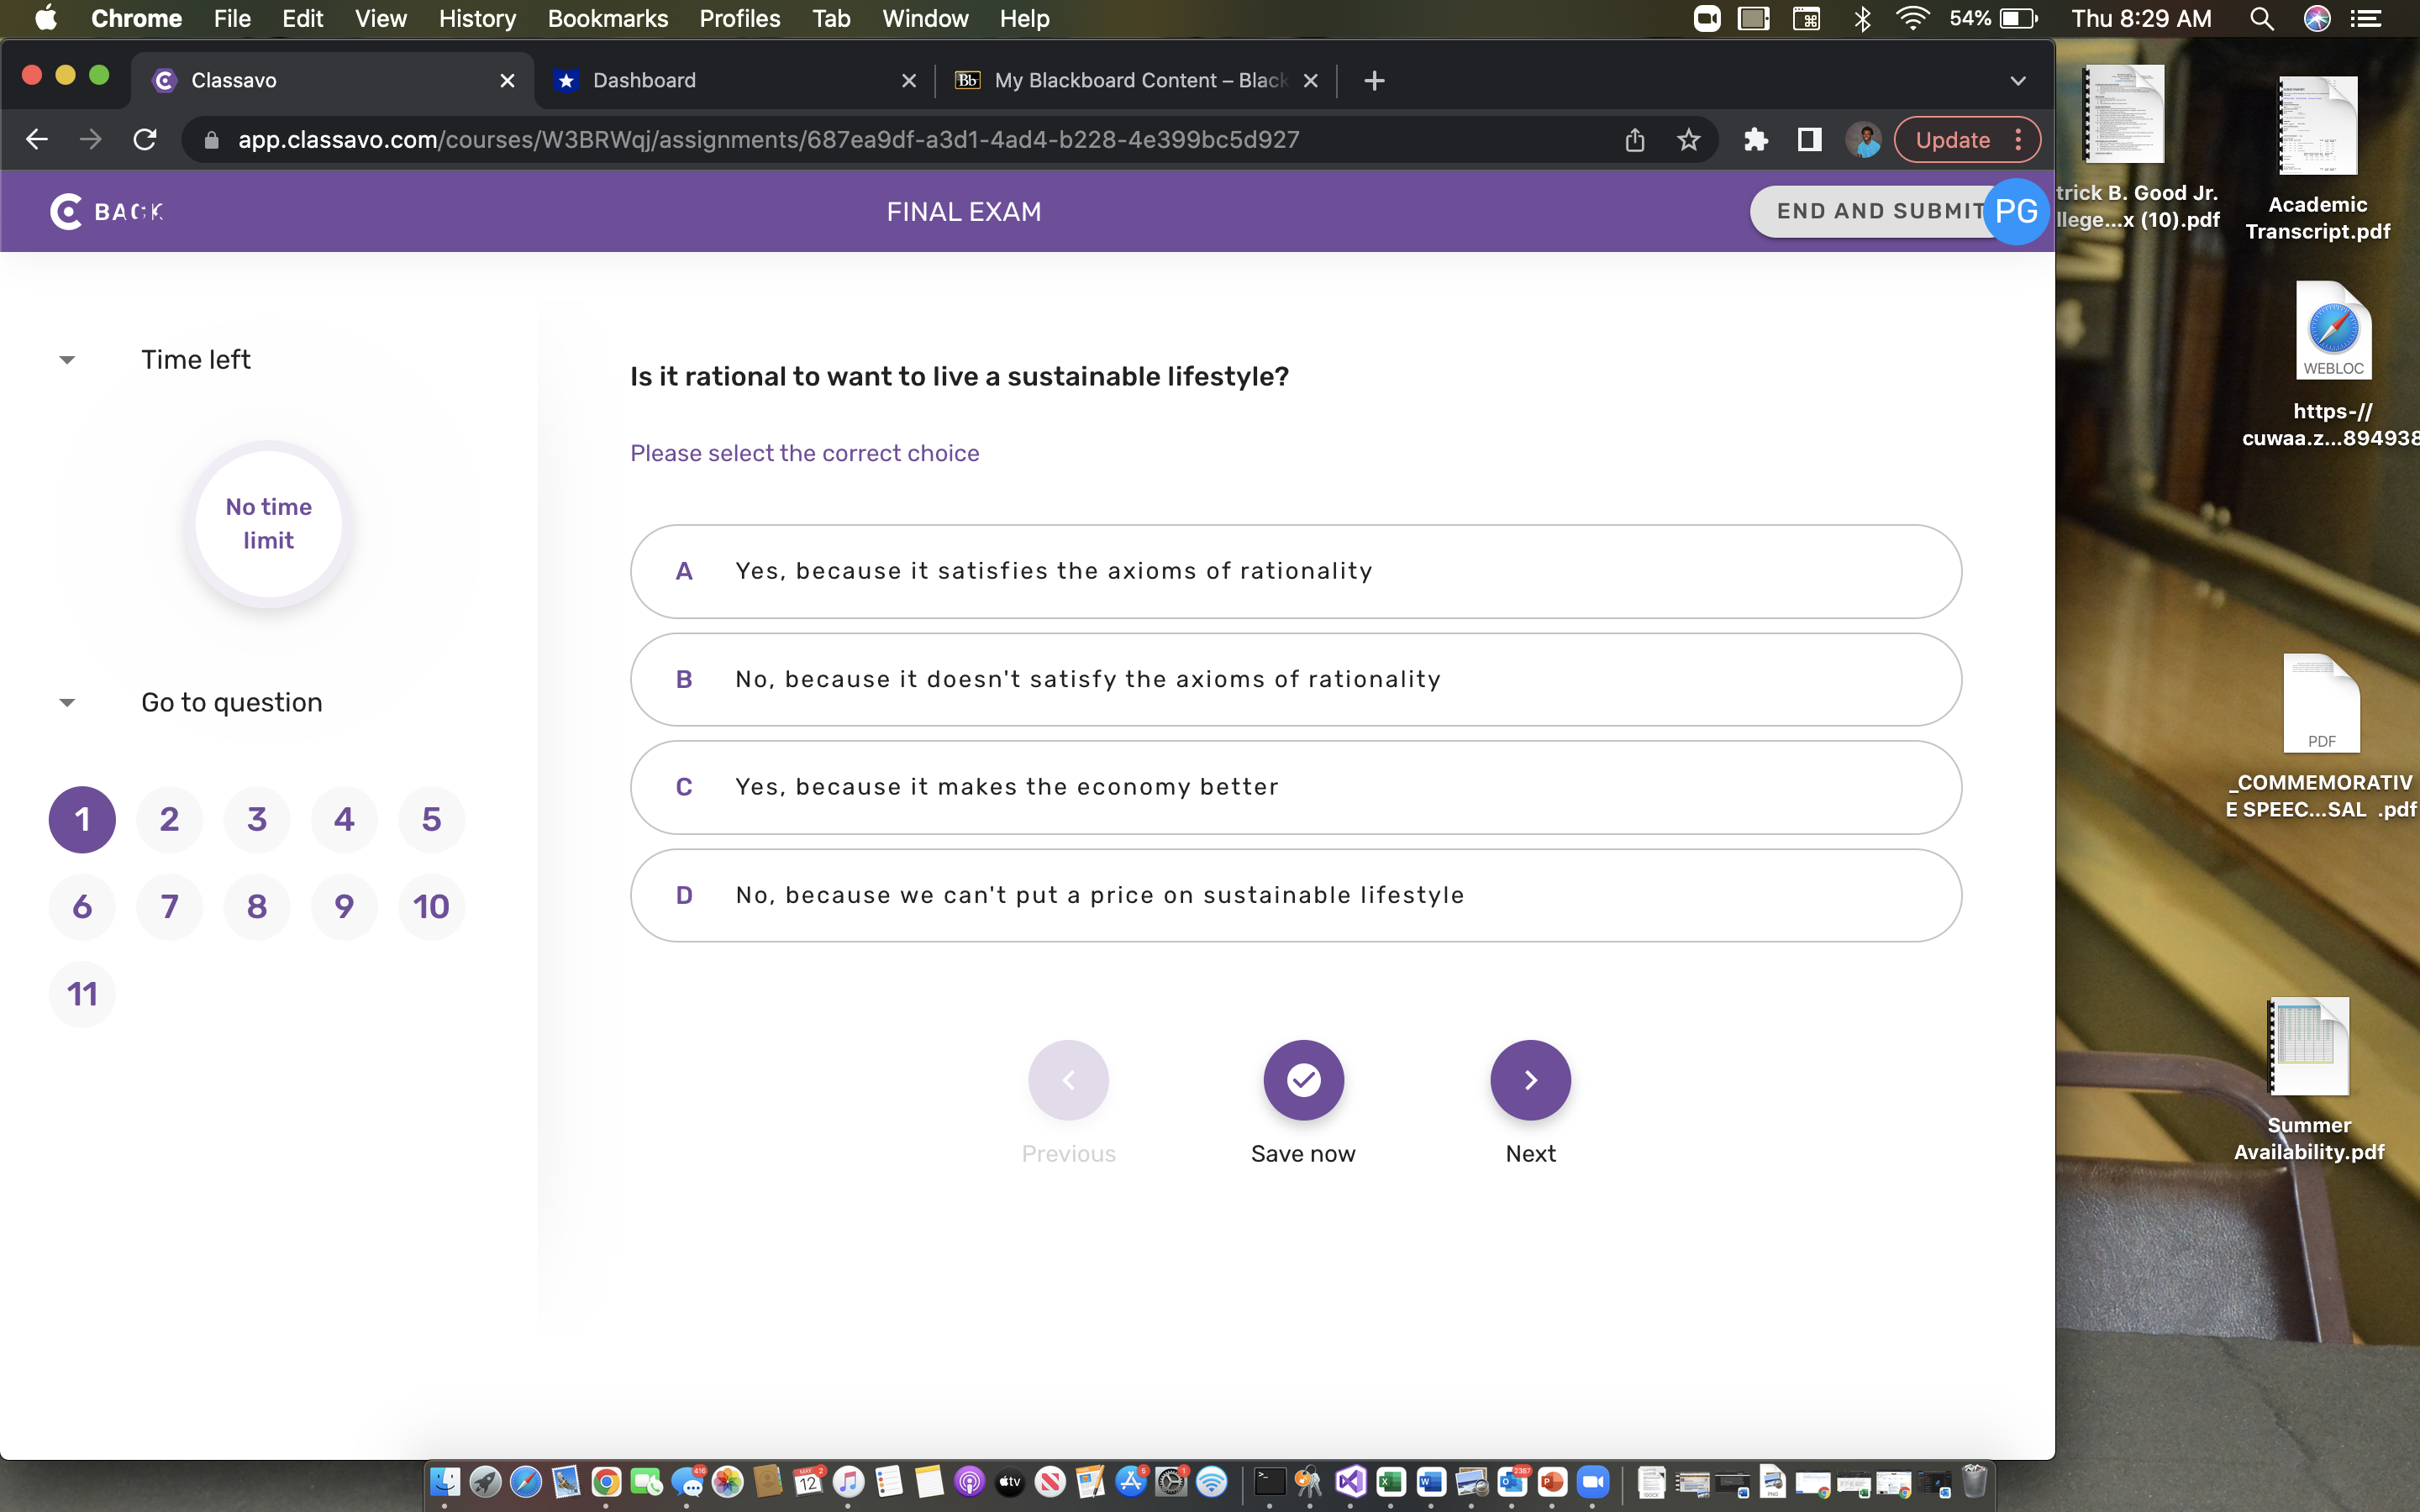Select answer A about axioms of rationality
2420x1512 pixels.
pyautogui.click(x=1294, y=571)
